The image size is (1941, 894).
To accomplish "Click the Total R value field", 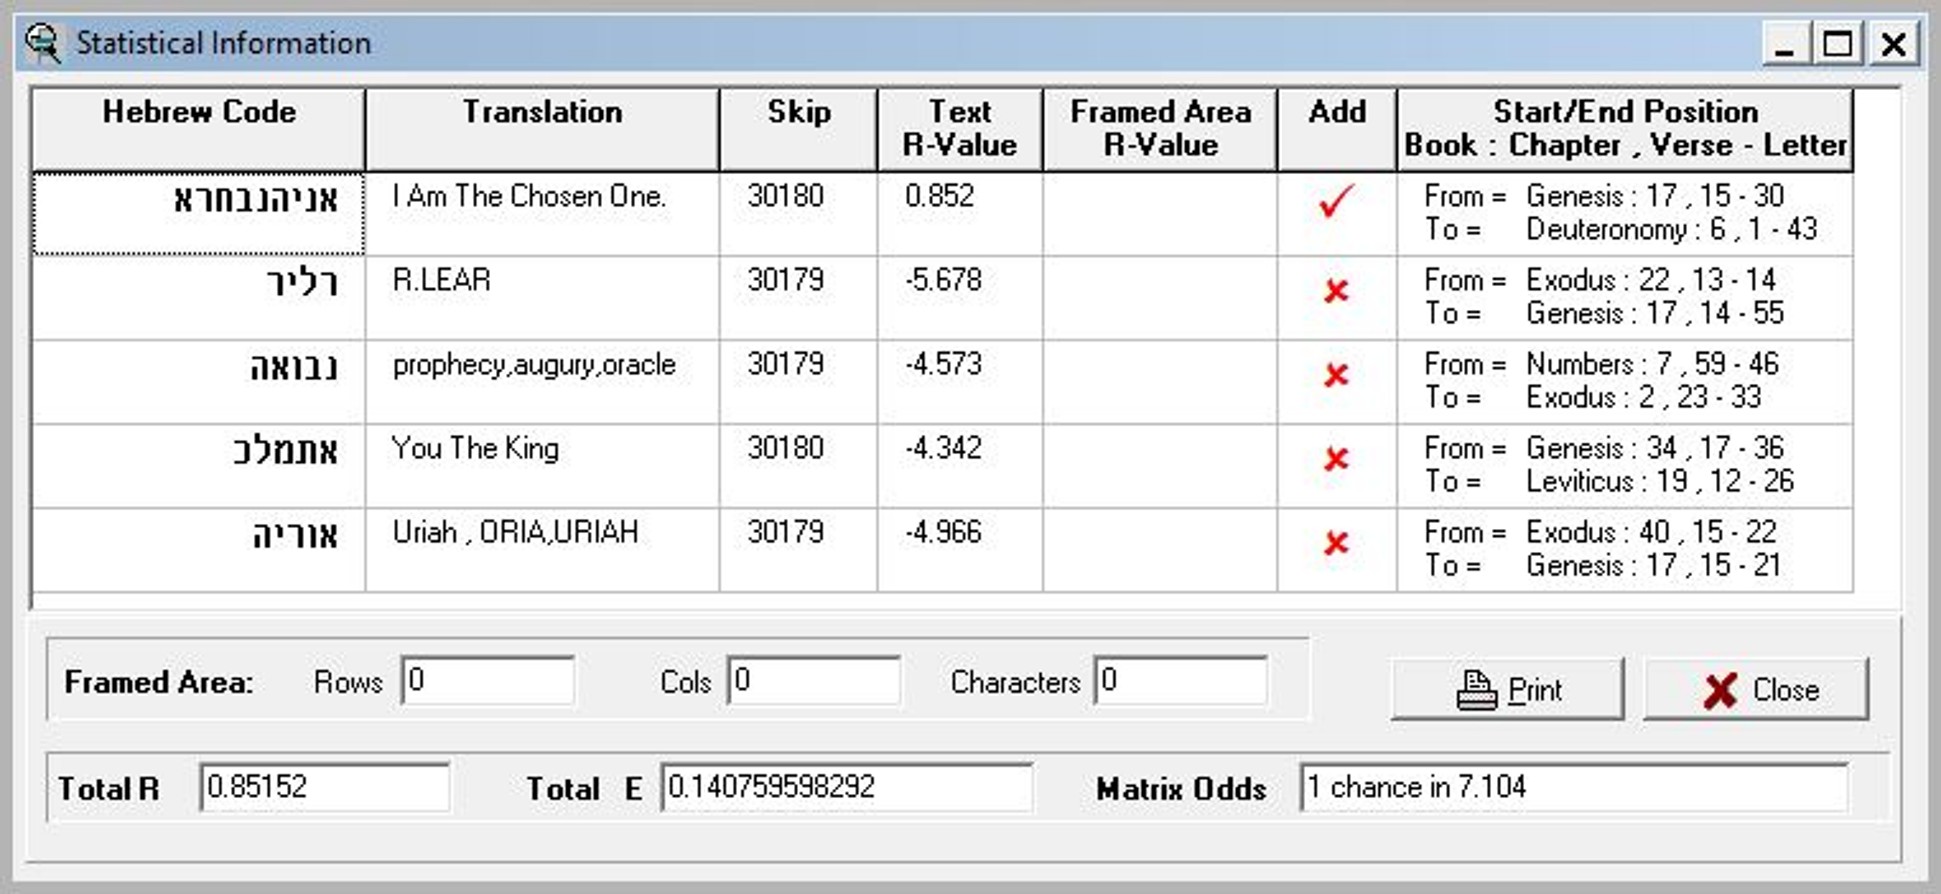I will [324, 787].
